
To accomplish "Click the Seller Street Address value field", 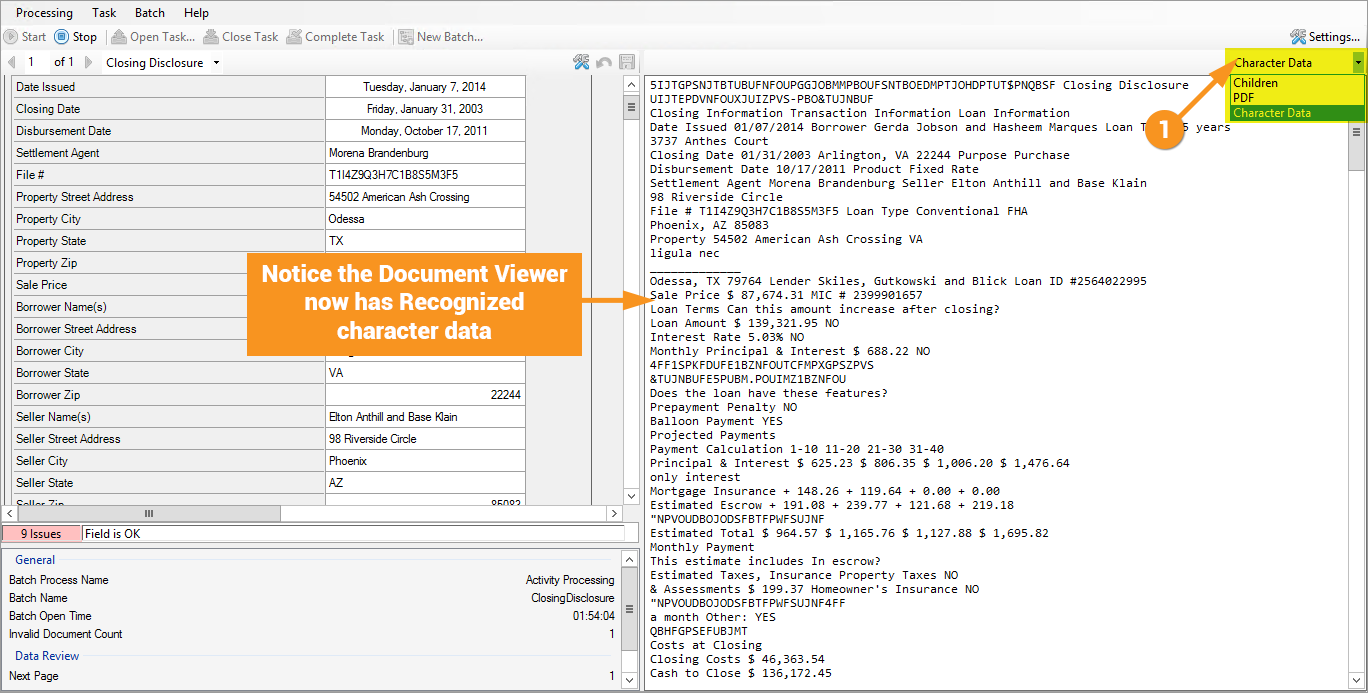I will coord(425,439).
